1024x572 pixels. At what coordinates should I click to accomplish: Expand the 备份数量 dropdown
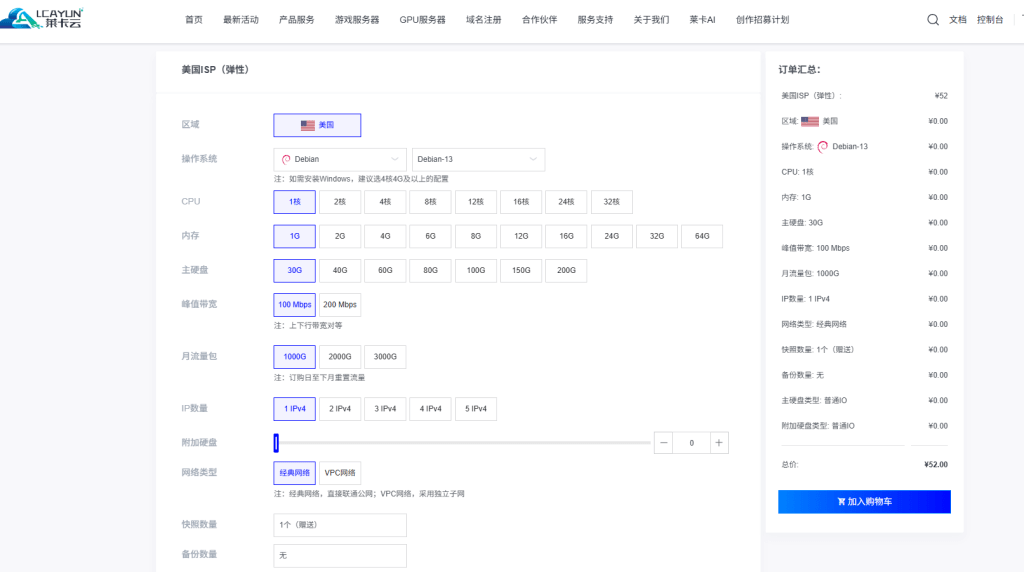click(x=340, y=555)
